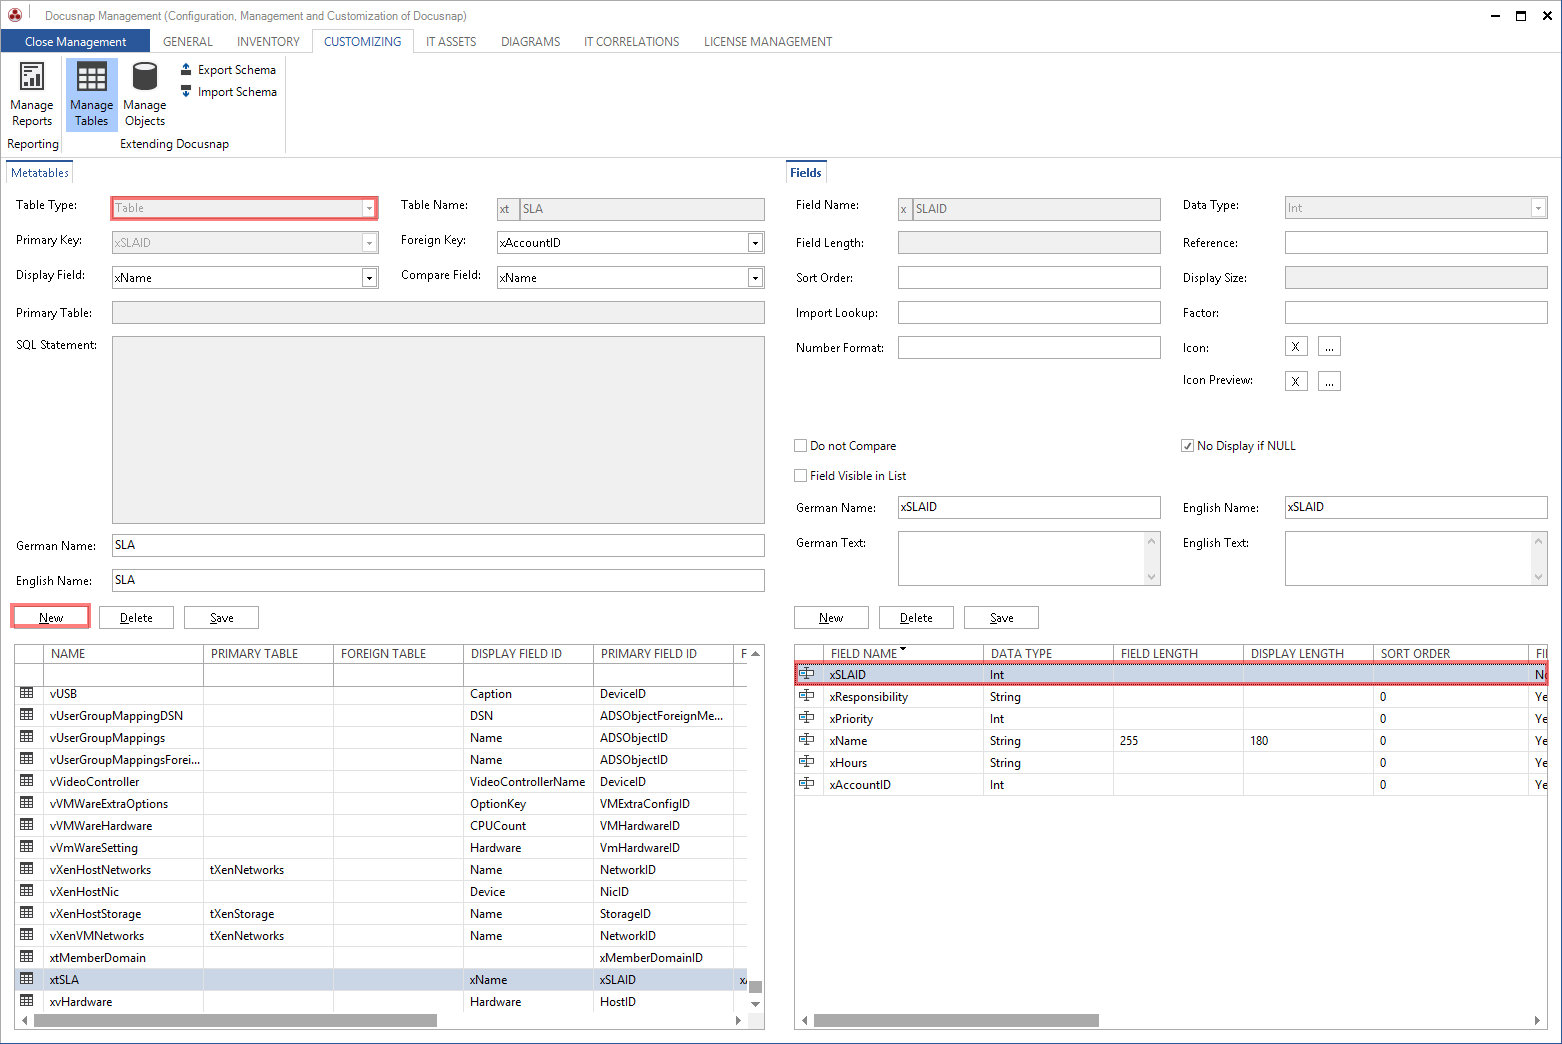Screen dimensions: 1562x1044
Task: Open the Metatables panel tab
Action: (x=40, y=173)
